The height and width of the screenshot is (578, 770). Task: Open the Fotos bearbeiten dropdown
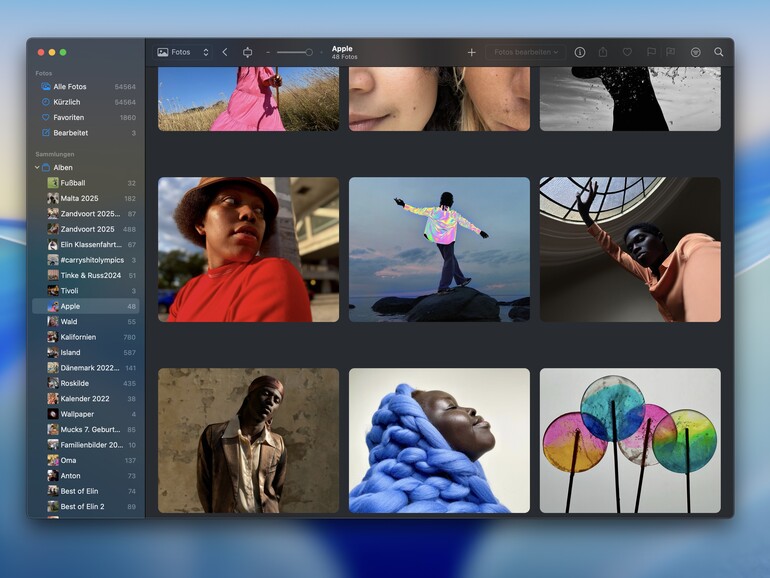(525, 52)
